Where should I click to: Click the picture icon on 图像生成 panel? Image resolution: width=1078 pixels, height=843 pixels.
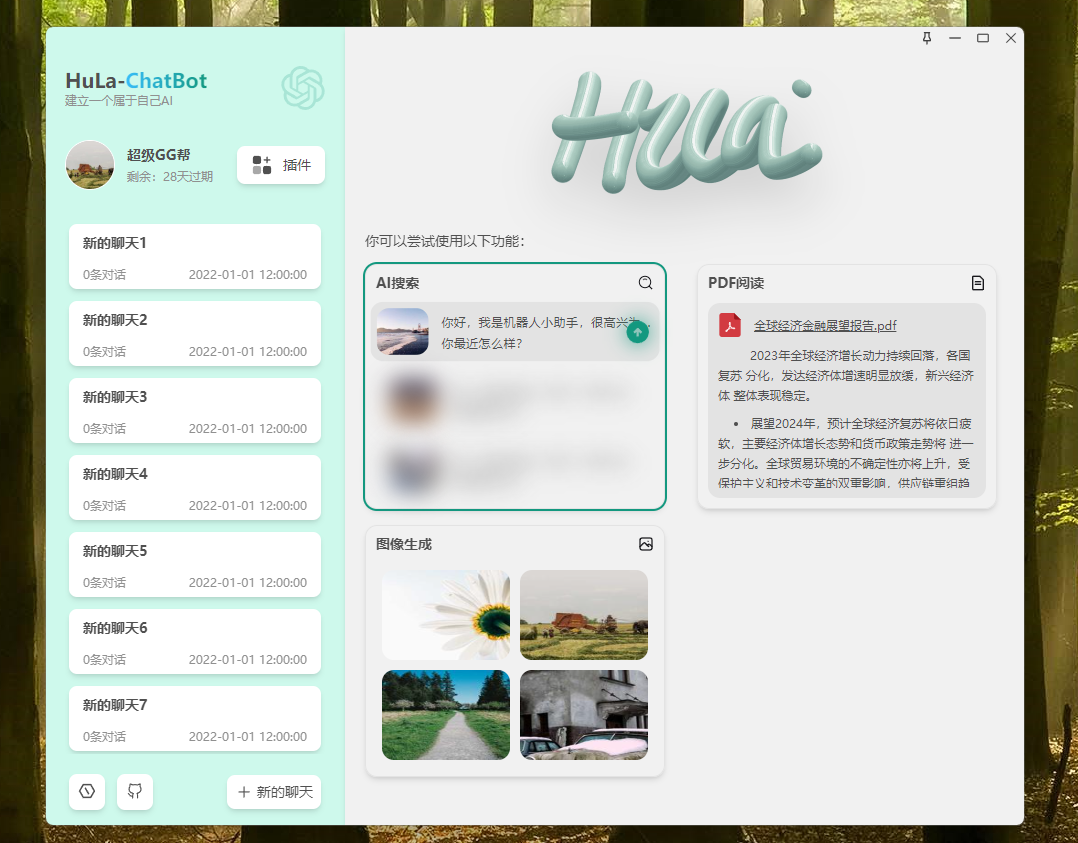646,544
